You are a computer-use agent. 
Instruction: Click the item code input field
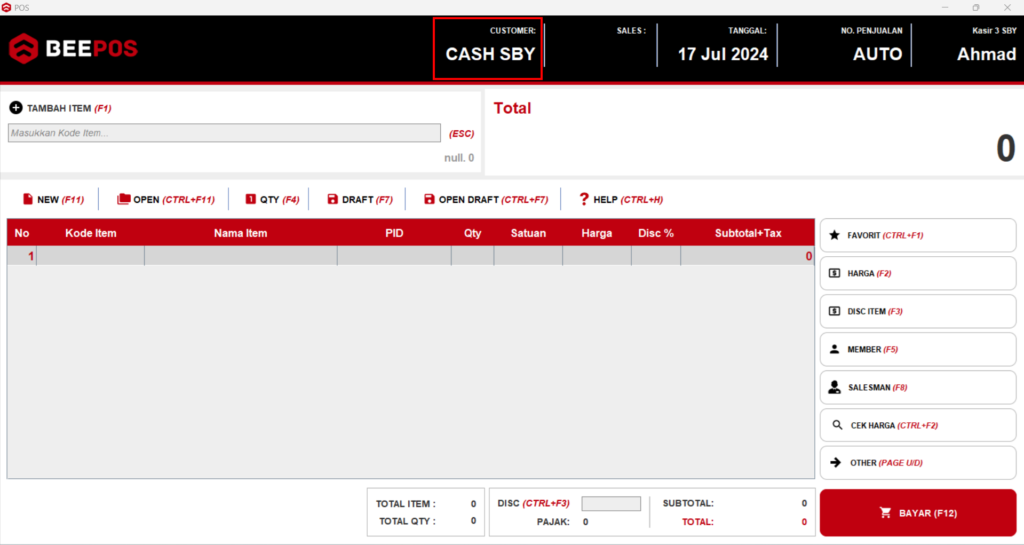[224, 133]
